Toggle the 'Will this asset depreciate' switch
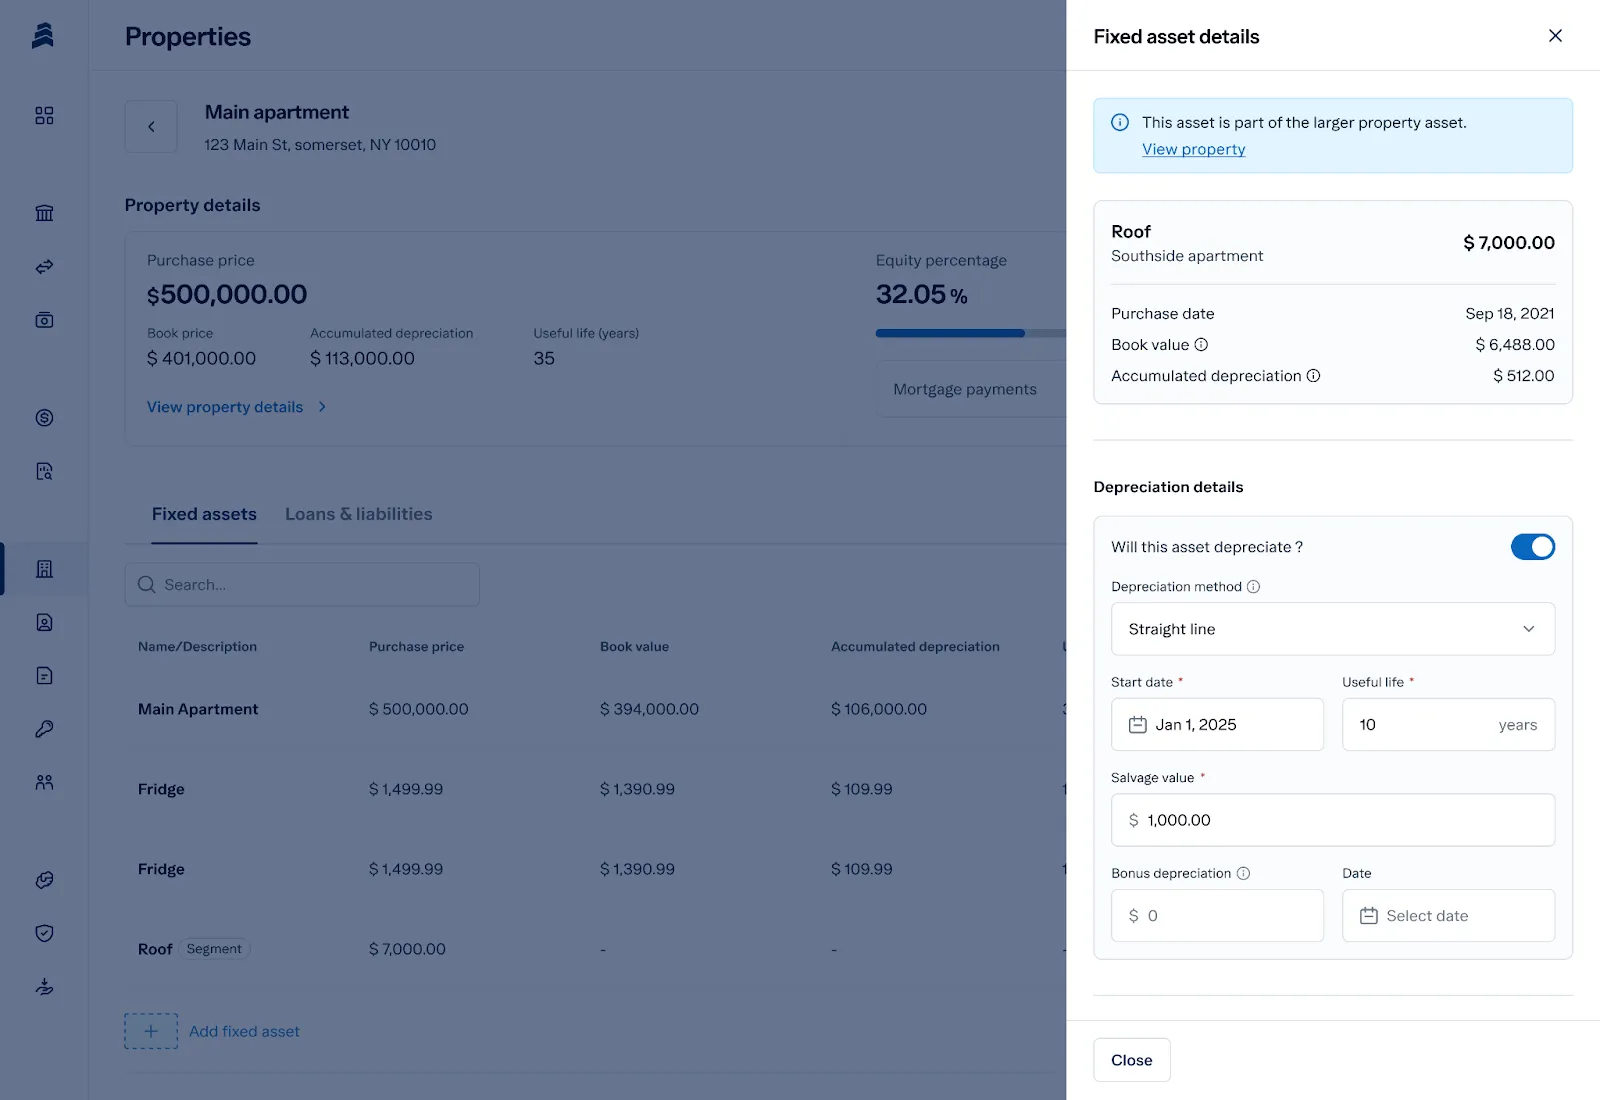 (1532, 547)
